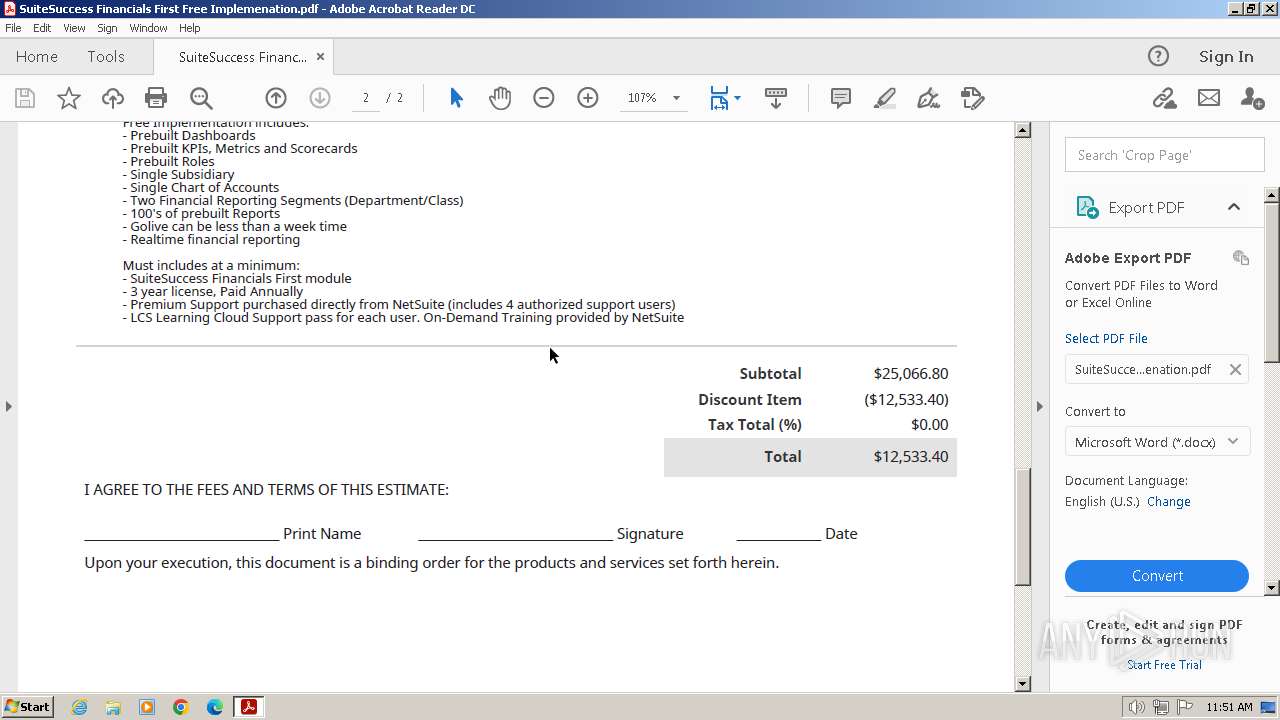Change the document language with the Change link
1280x720 pixels.
tap(1168, 502)
